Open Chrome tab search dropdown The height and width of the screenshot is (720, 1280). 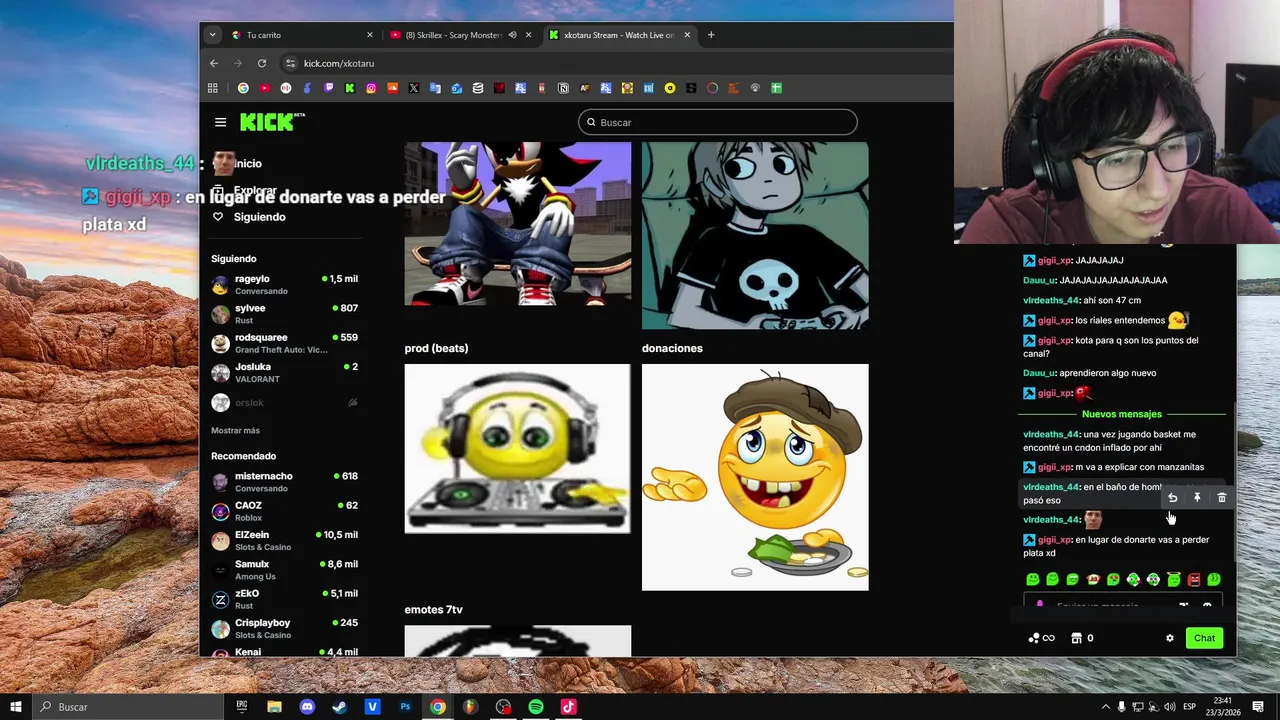(212, 35)
